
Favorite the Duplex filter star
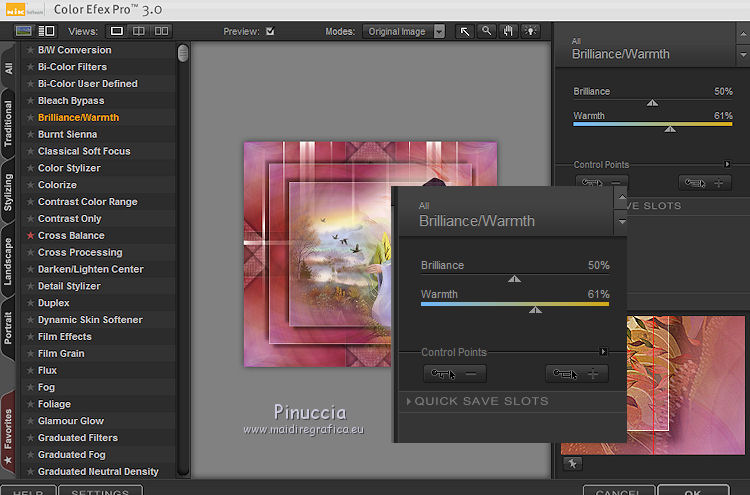[31, 303]
